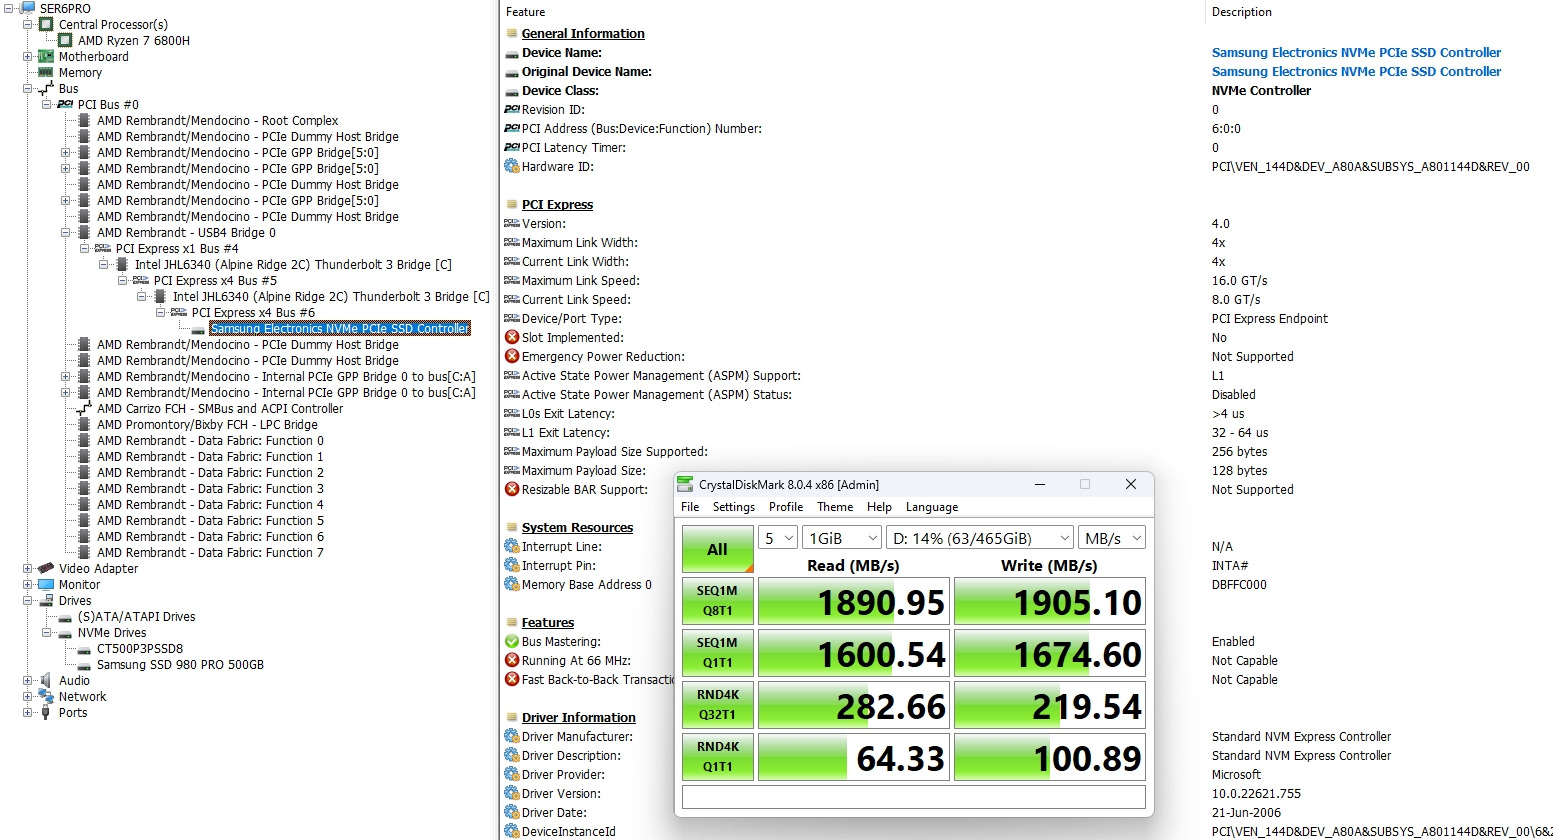Click the 100.89 random write result

point(1049,758)
